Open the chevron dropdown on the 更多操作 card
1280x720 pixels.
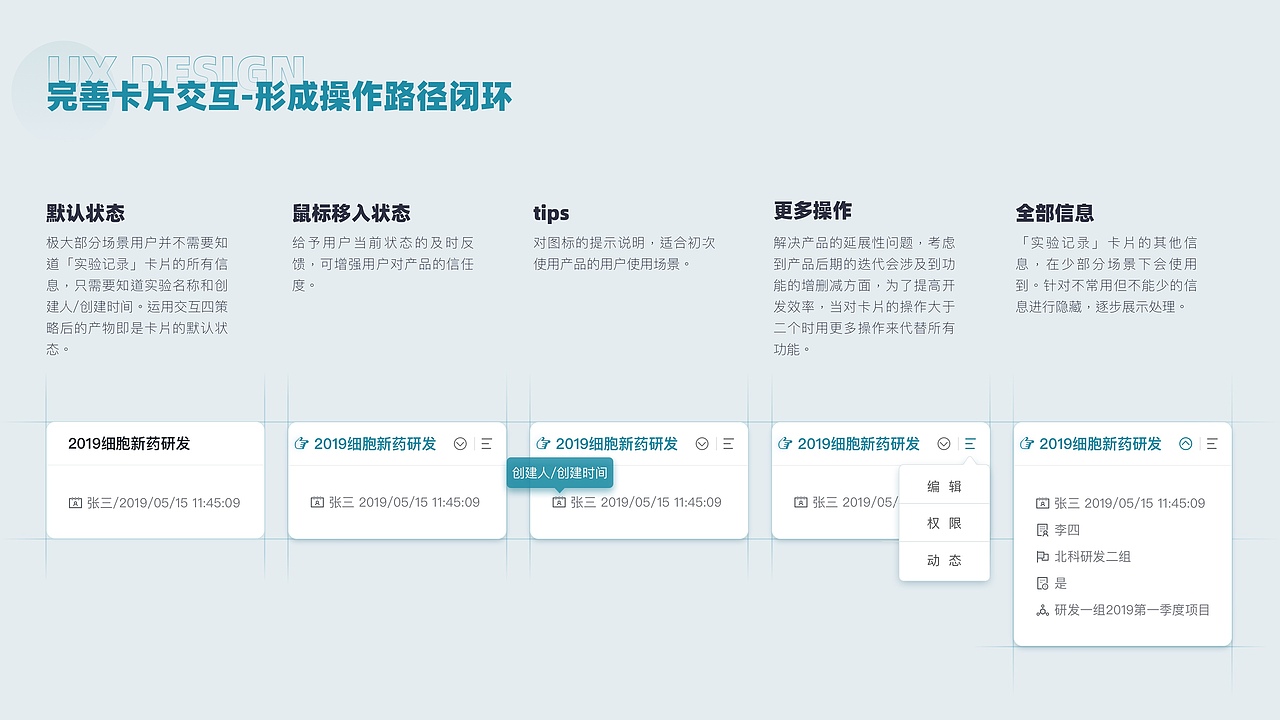942,444
